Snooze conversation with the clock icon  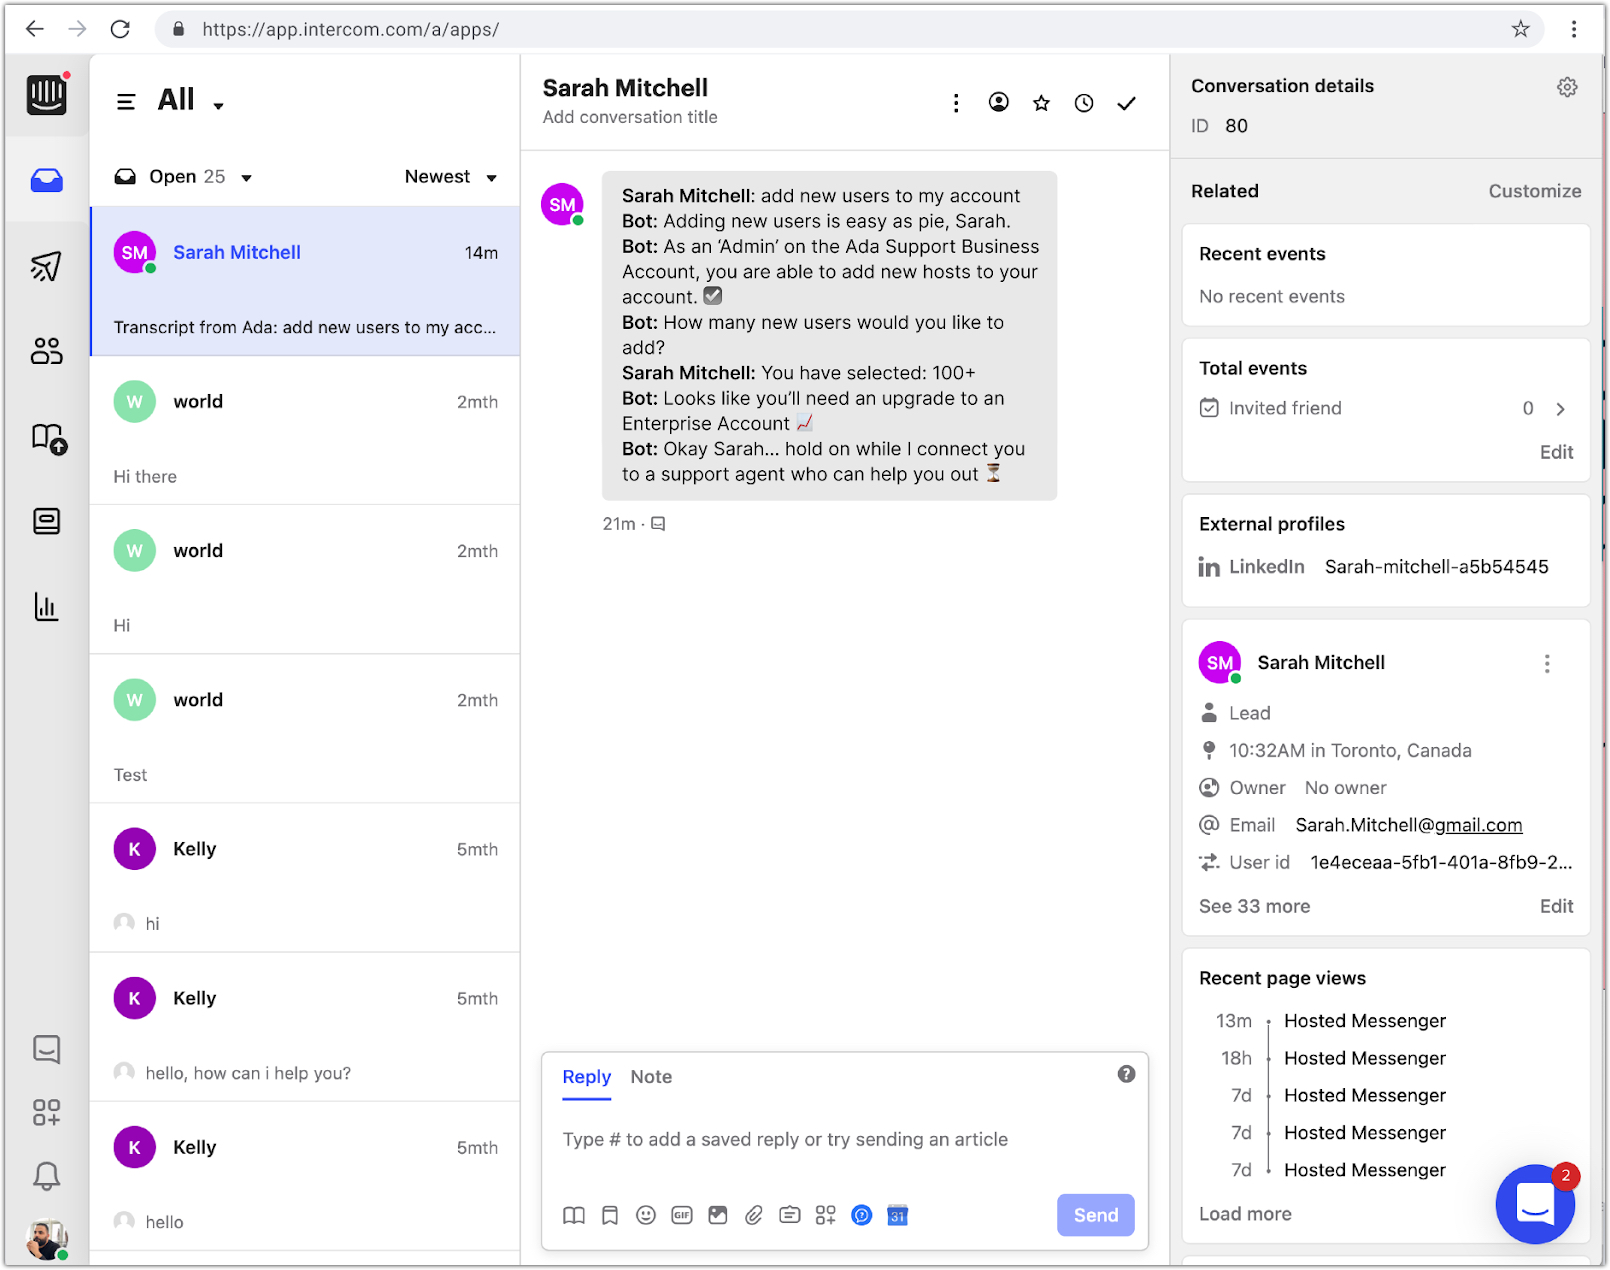click(1084, 103)
